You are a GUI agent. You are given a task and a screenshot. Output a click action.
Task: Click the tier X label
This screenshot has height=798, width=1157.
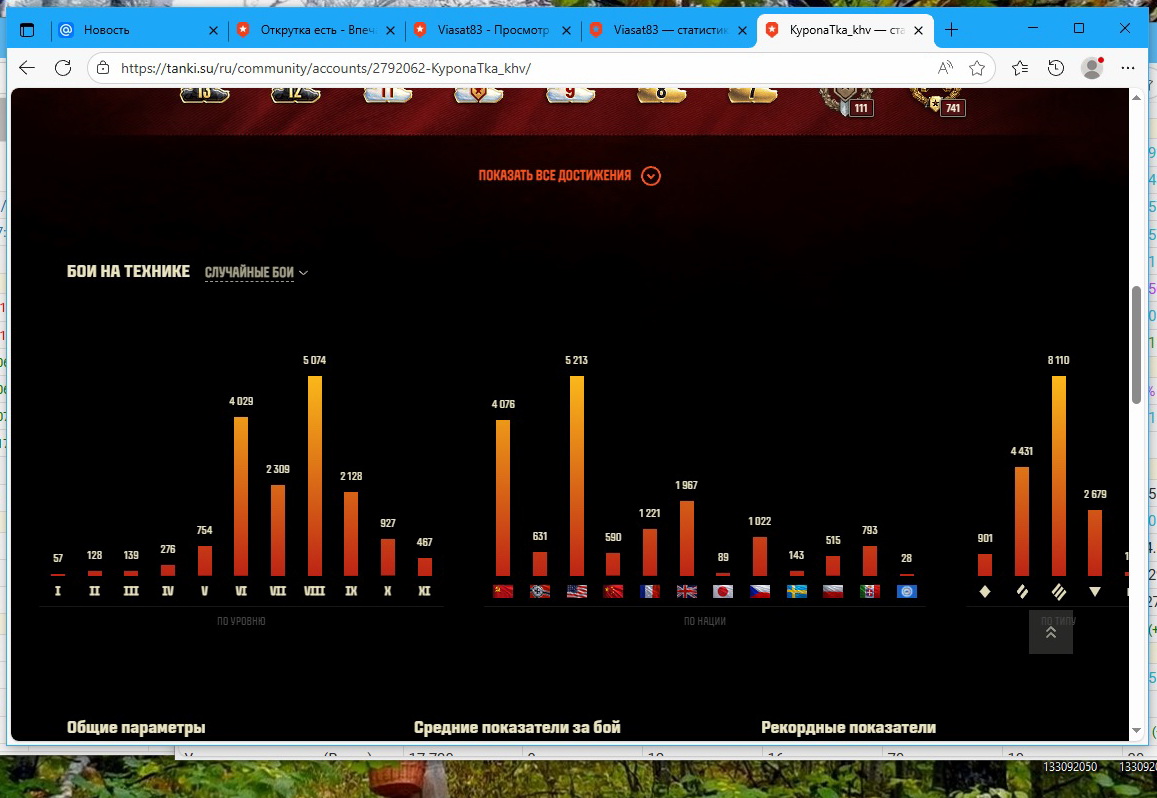tap(387, 591)
